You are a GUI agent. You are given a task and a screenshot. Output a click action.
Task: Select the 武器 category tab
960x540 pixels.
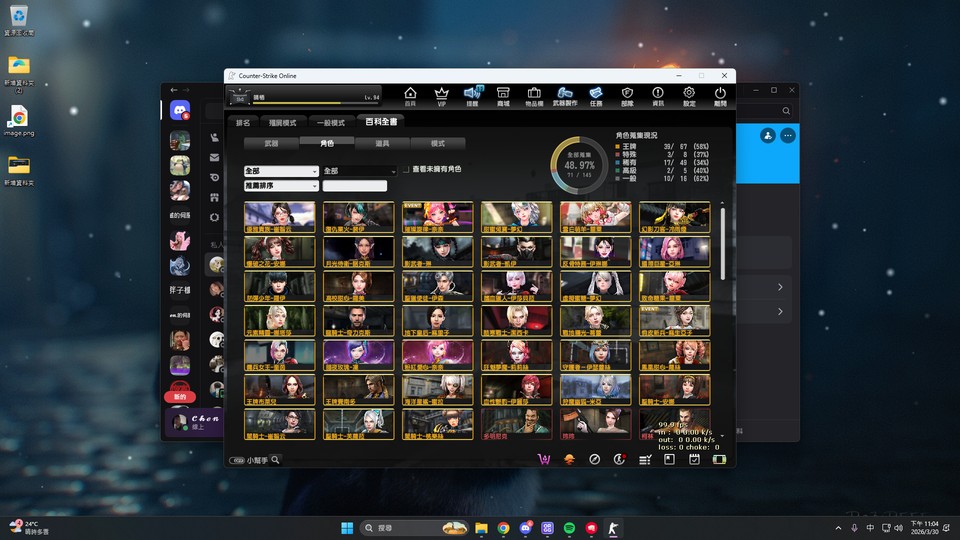(x=271, y=144)
